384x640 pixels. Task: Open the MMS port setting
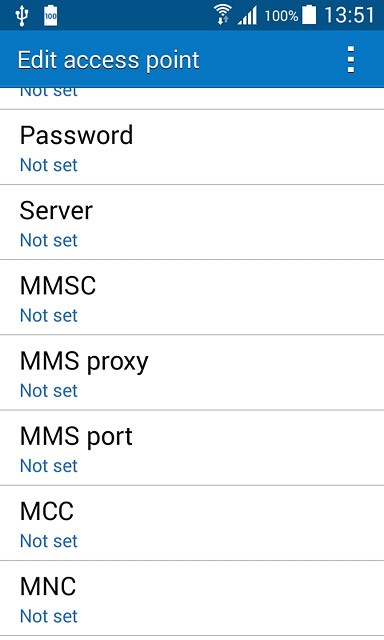point(192,448)
